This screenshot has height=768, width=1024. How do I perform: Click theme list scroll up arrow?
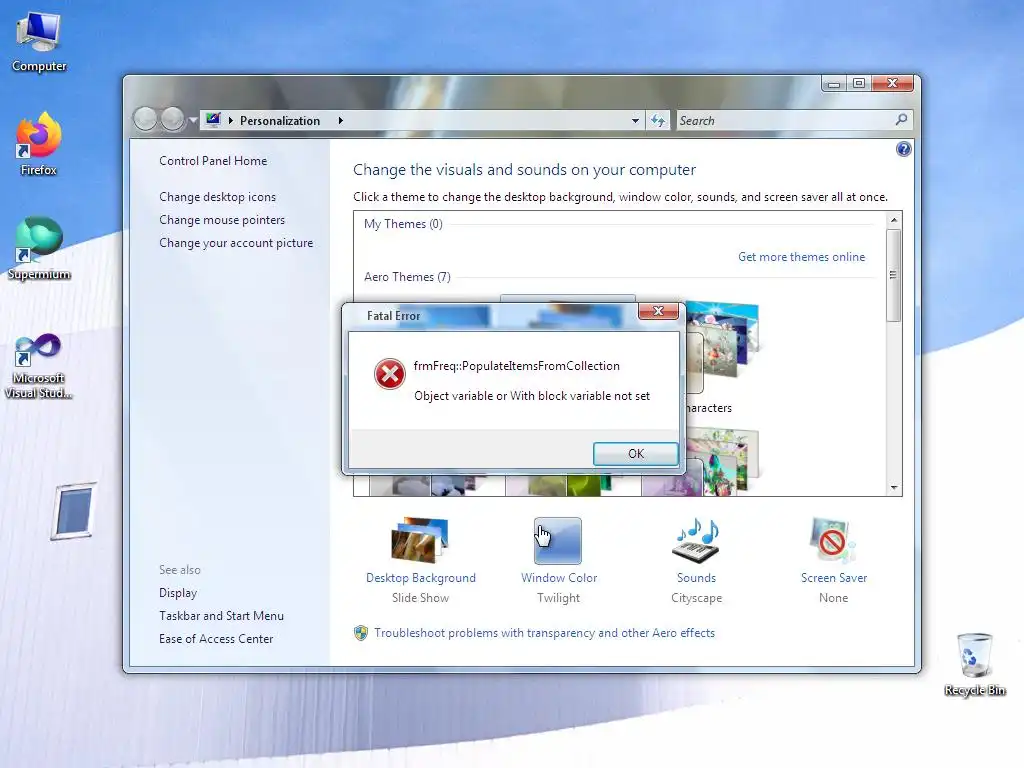[893, 220]
